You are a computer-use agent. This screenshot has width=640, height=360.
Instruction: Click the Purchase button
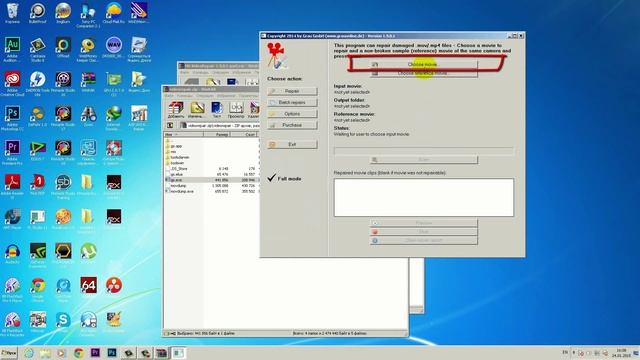pyautogui.click(x=292, y=125)
